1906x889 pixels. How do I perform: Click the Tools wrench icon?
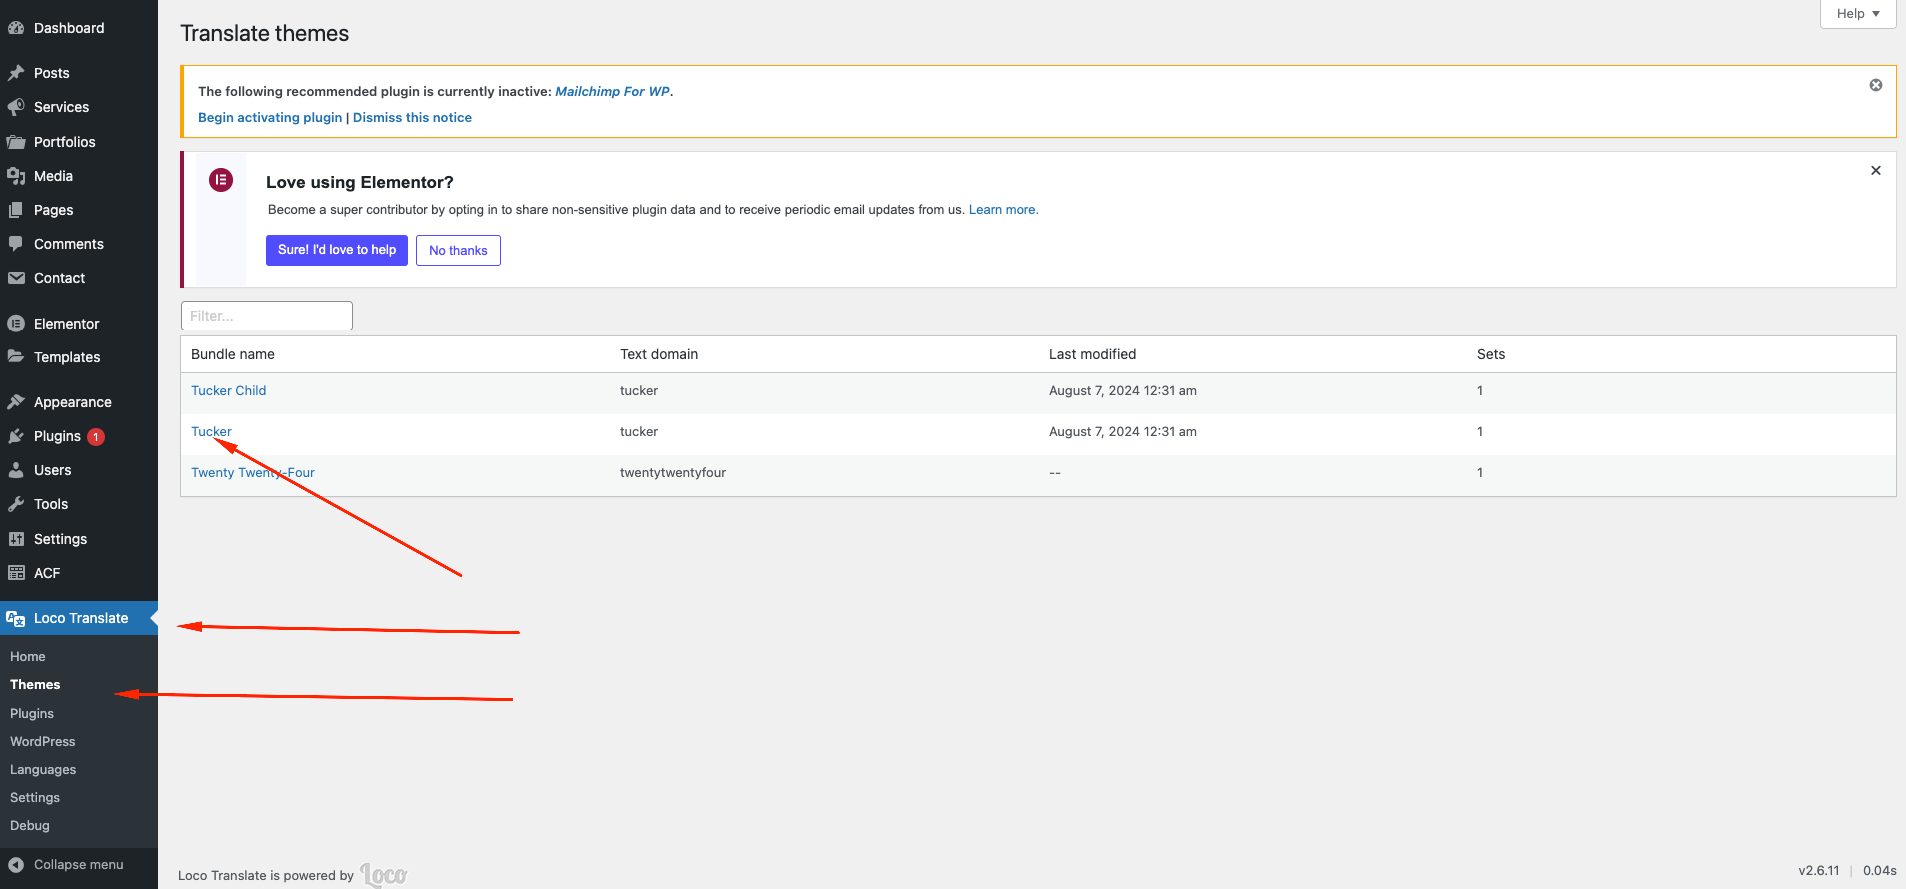coord(16,504)
